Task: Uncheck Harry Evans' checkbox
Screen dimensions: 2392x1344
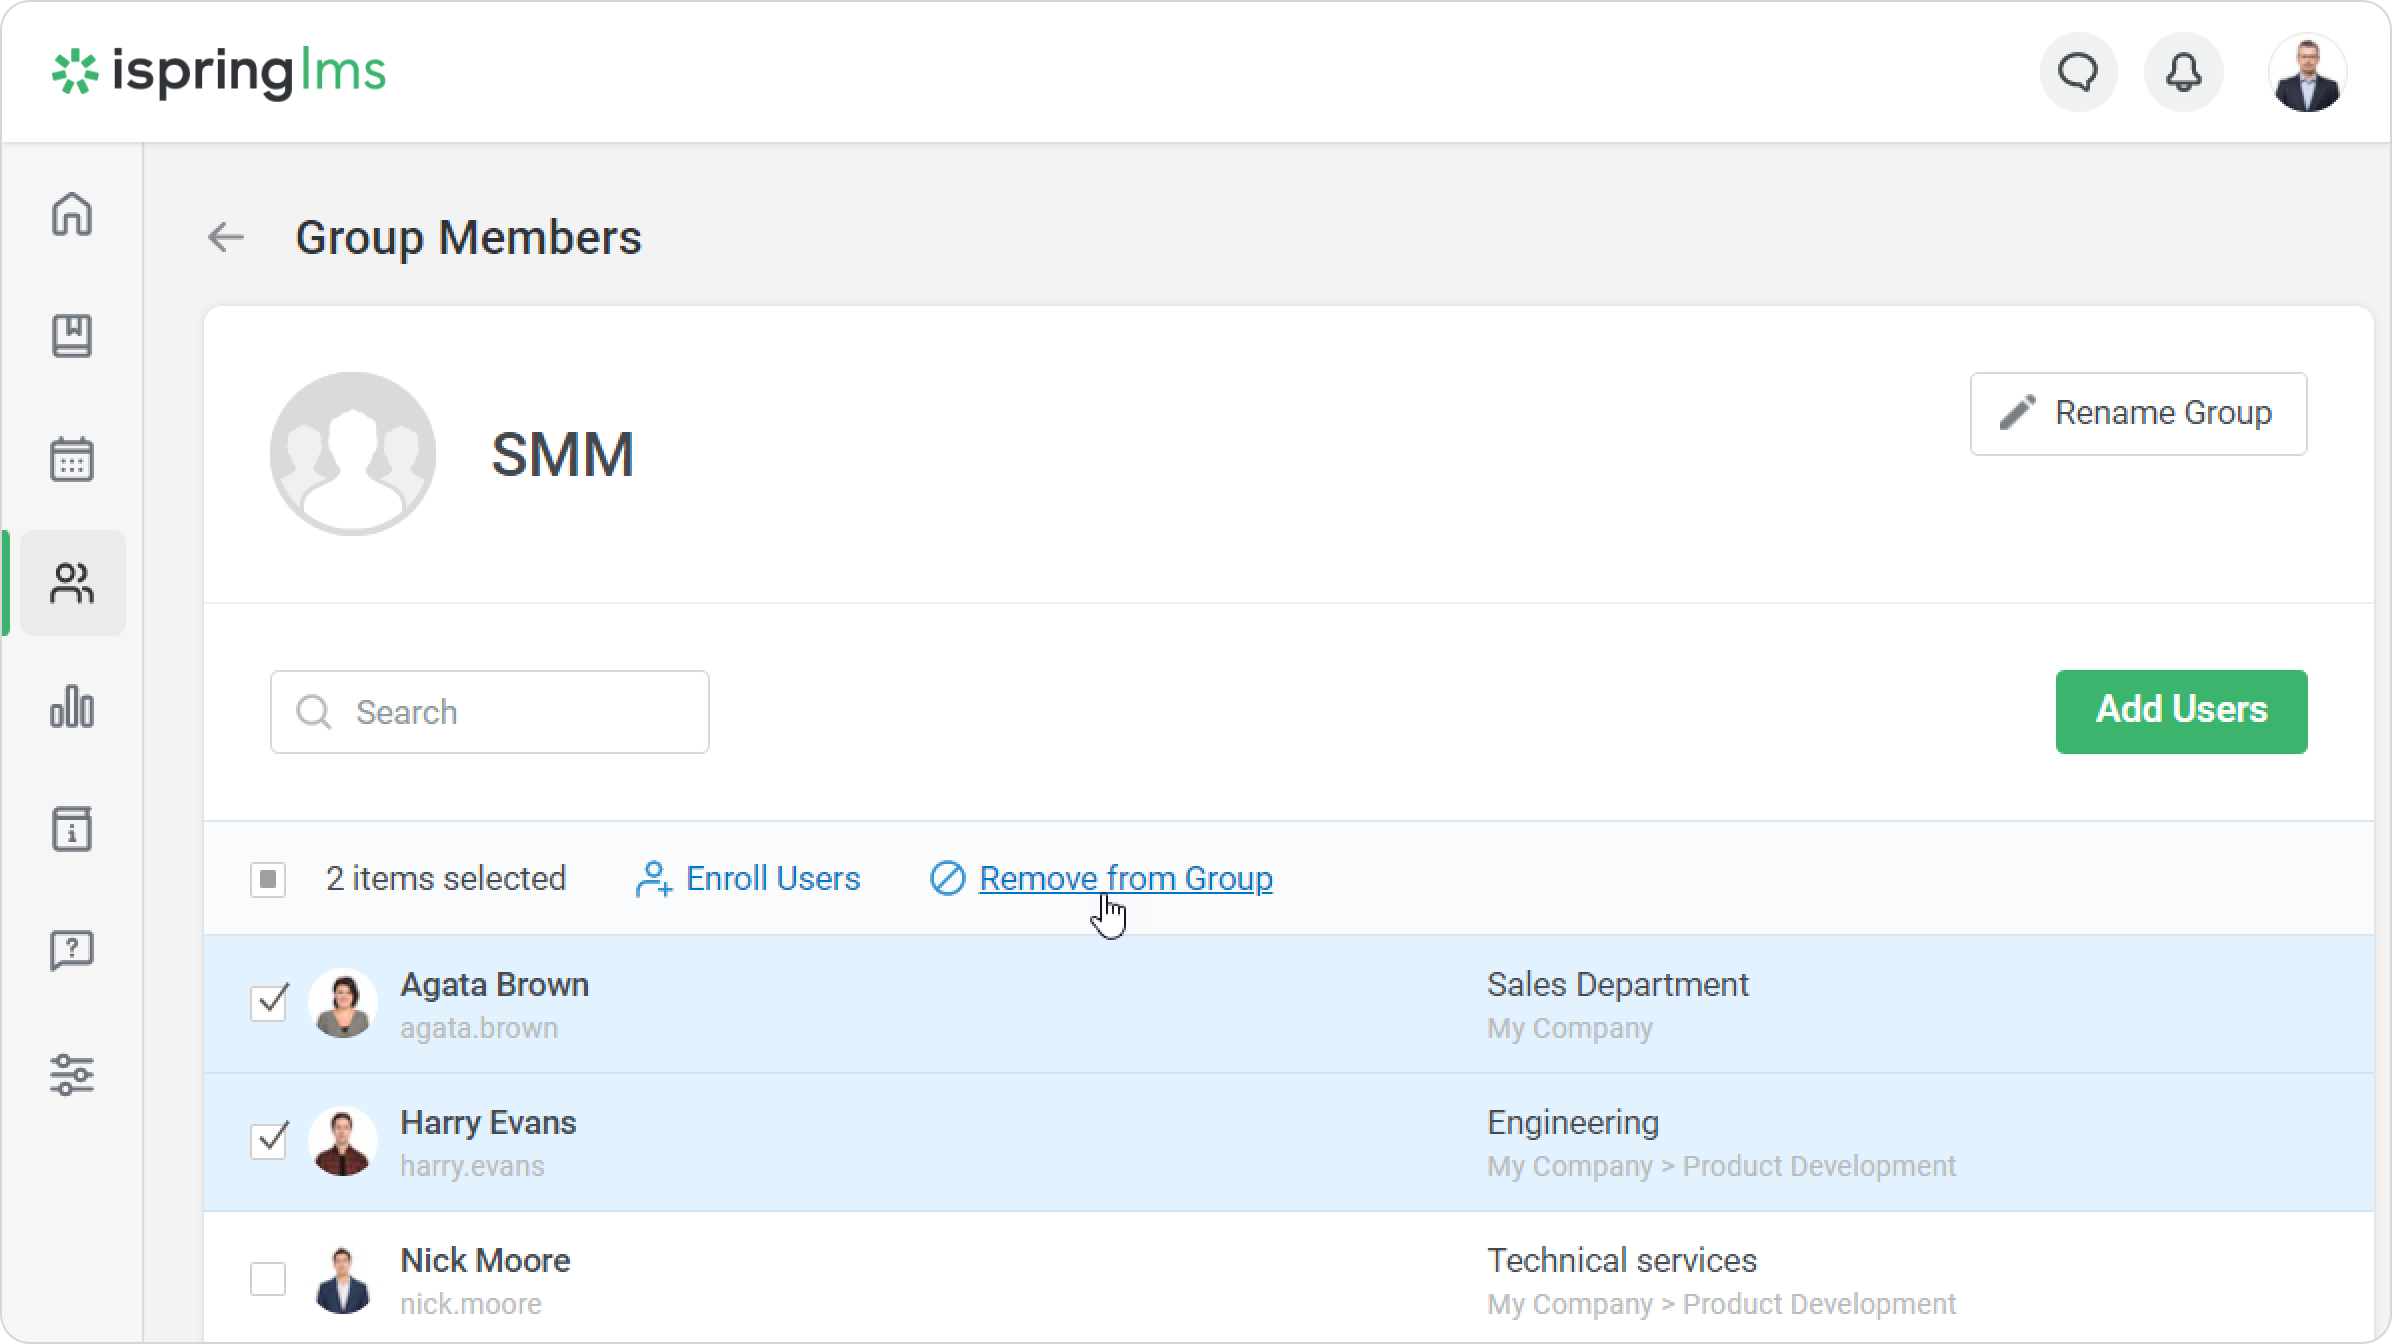Action: click(269, 1140)
